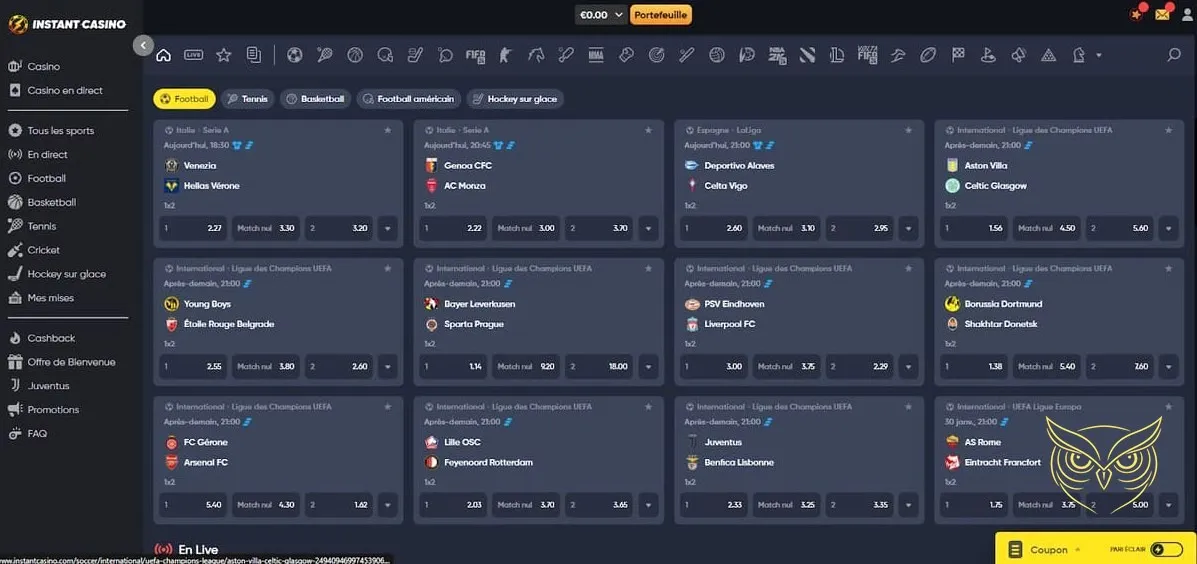
Task: Select the football ball icon in toolbar
Action: [x=295, y=55]
